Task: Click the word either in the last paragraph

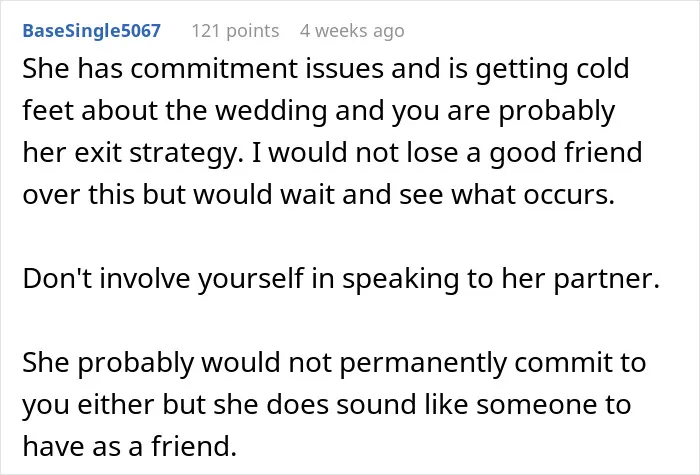Action: click(x=116, y=405)
